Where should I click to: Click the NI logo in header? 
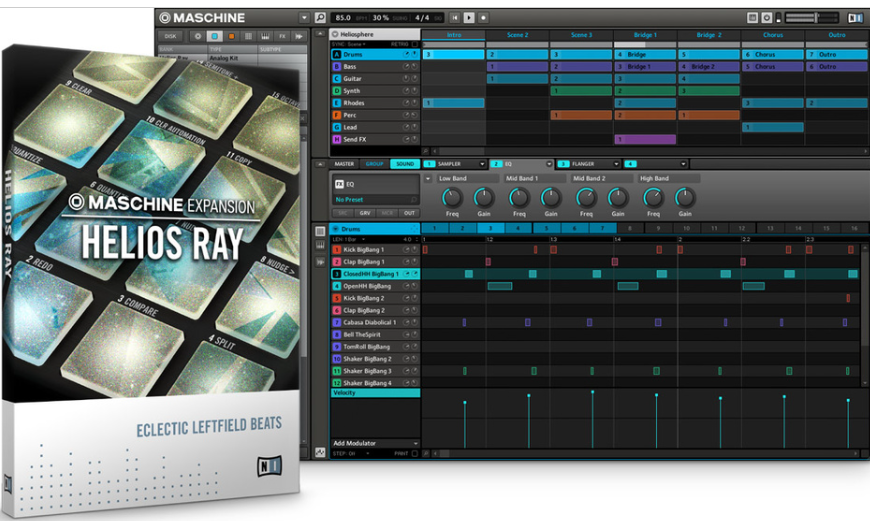coord(855,18)
